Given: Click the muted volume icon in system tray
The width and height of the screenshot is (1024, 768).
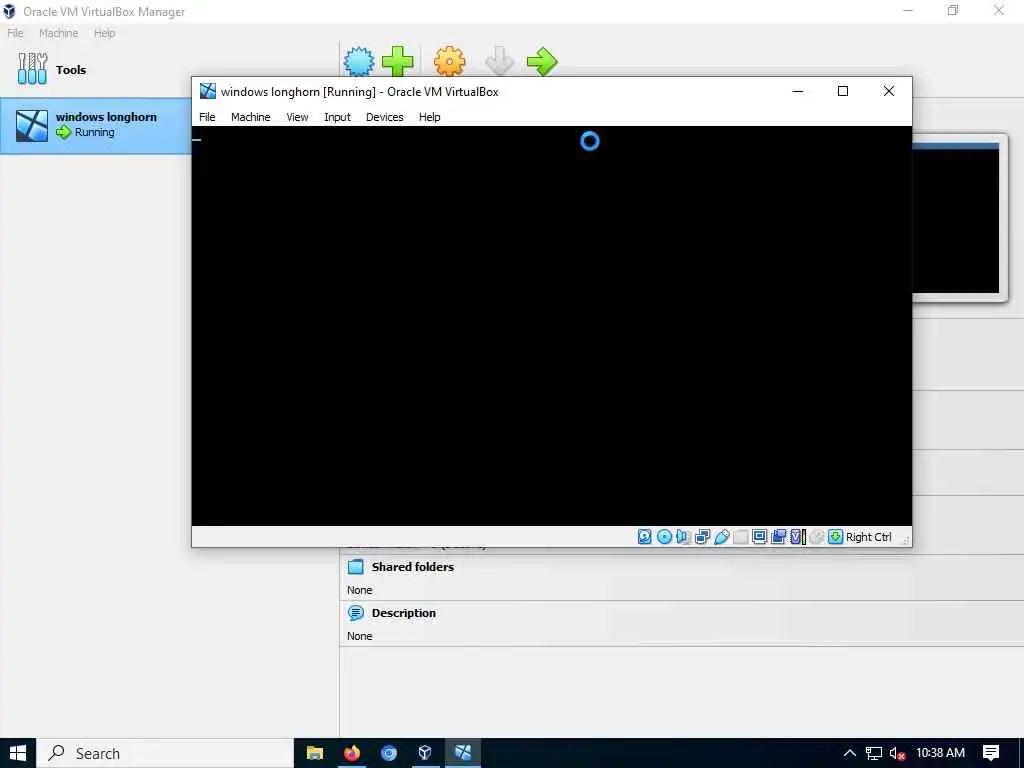Looking at the screenshot, I should coord(897,753).
